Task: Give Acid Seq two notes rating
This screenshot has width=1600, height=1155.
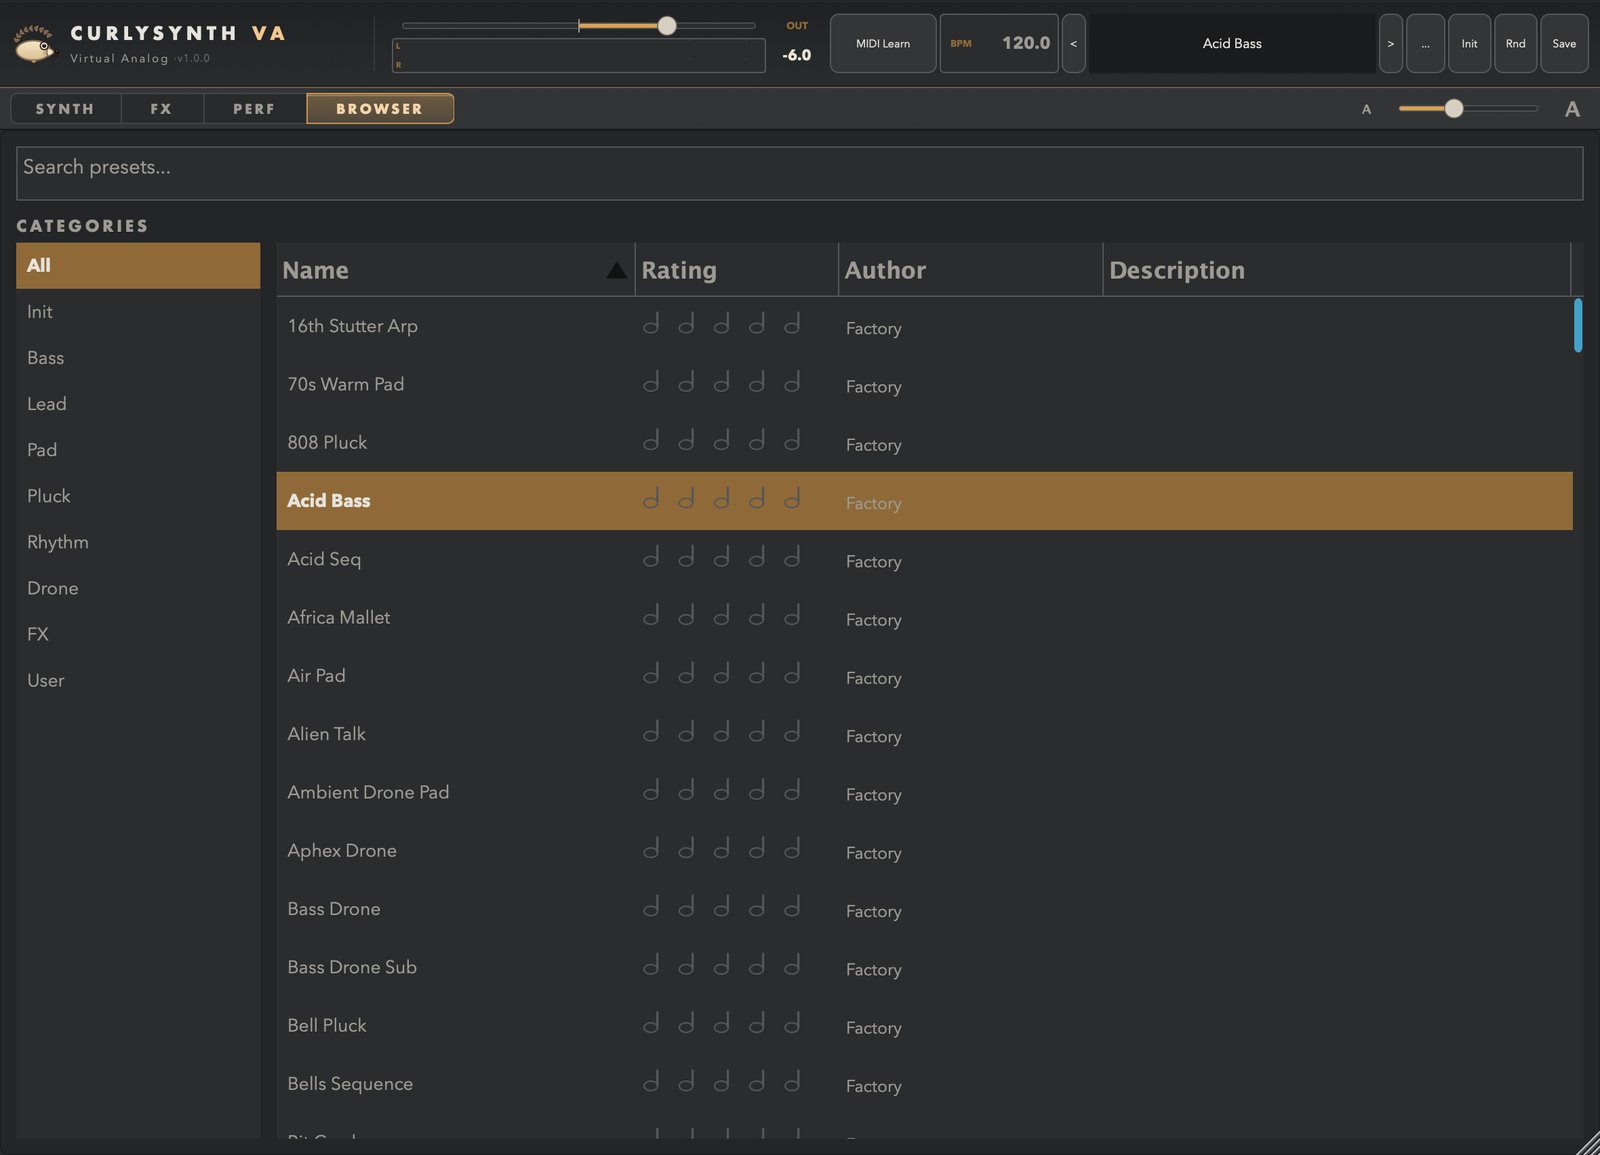Action: pos(686,557)
